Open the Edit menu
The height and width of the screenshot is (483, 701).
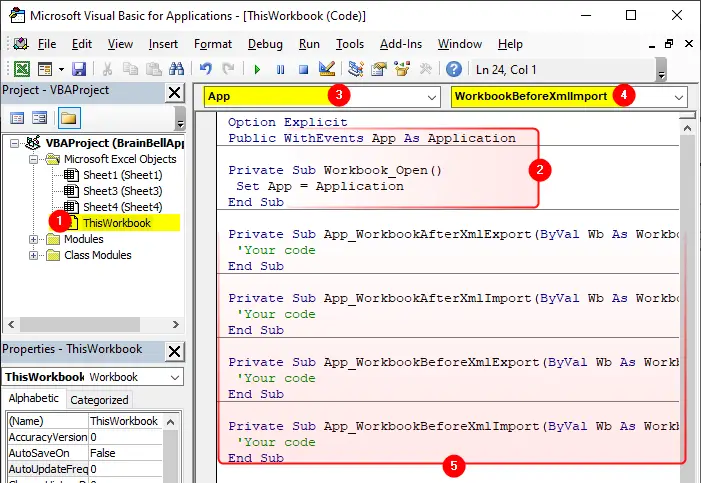click(82, 44)
